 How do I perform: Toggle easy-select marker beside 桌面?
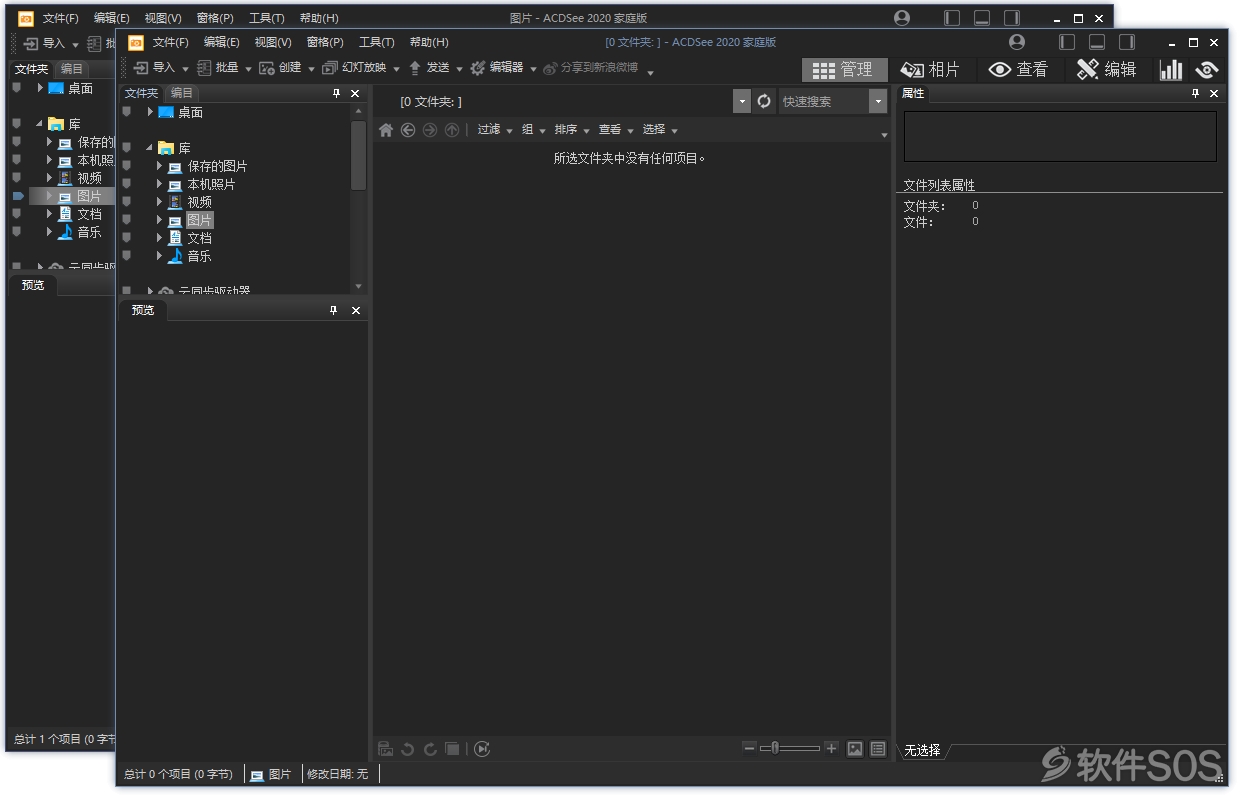[126, 111]
